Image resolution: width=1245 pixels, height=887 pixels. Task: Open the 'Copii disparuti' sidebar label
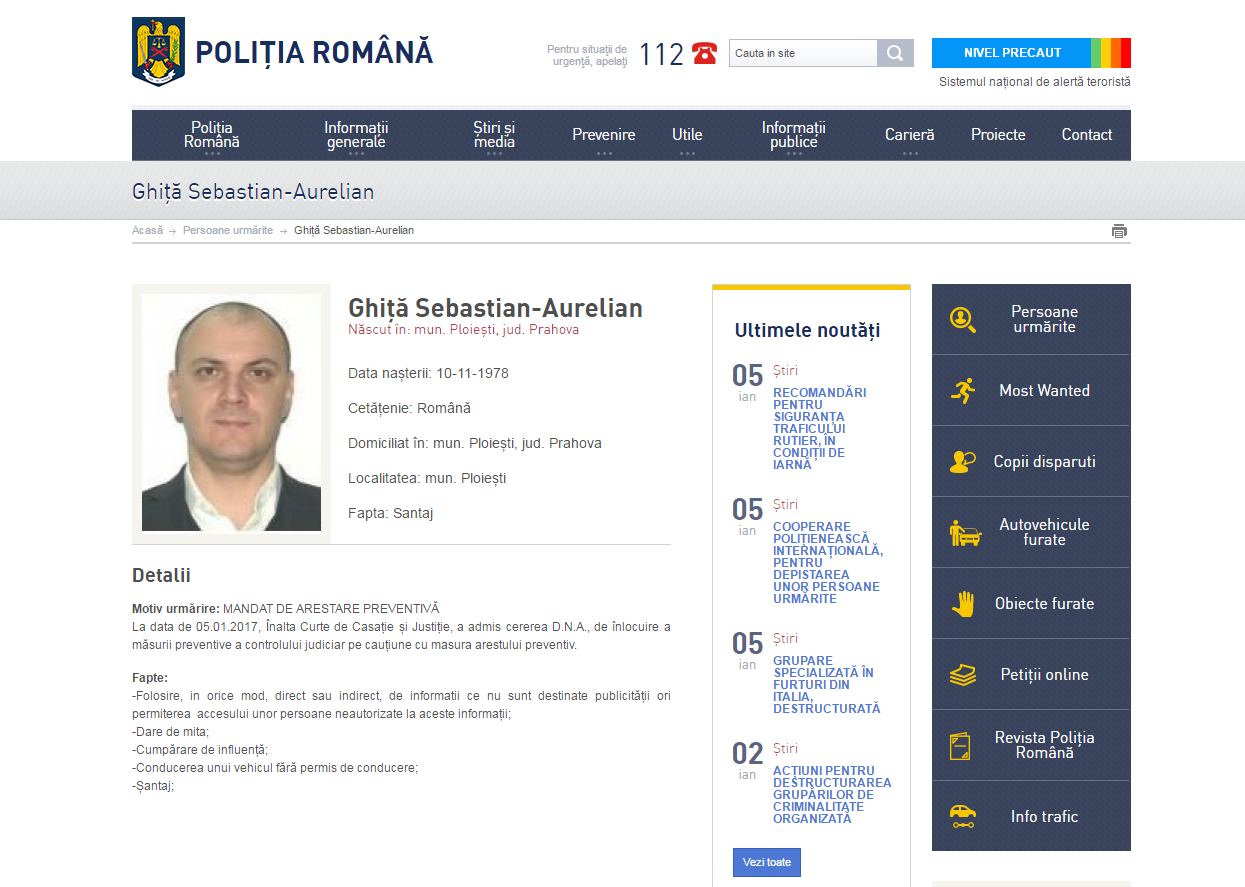pos(1044,462)
